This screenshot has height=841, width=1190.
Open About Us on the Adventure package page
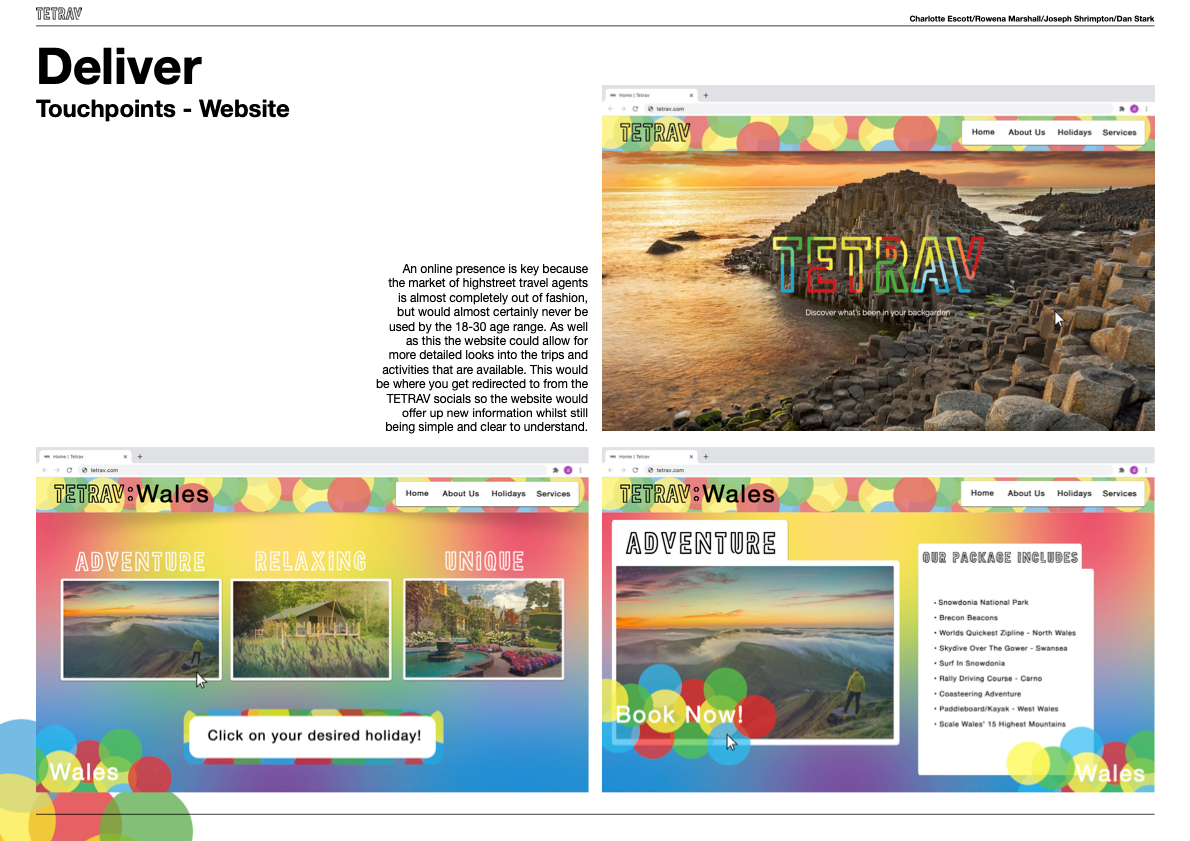click(1025, 493)
